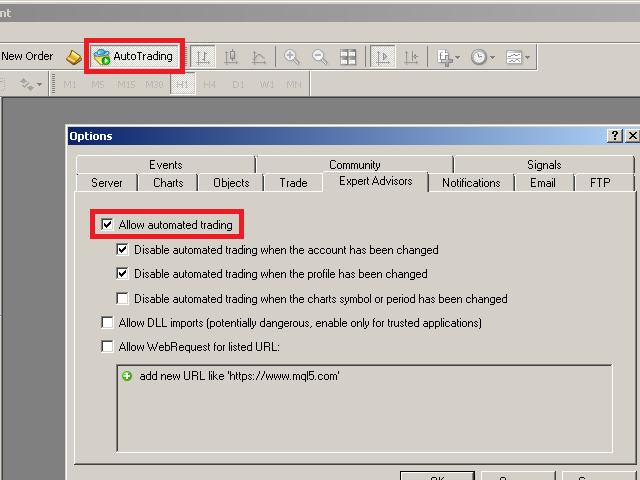Click green plus to add new URL
Viewport: 640px width, 480px height.
[127, 376]
